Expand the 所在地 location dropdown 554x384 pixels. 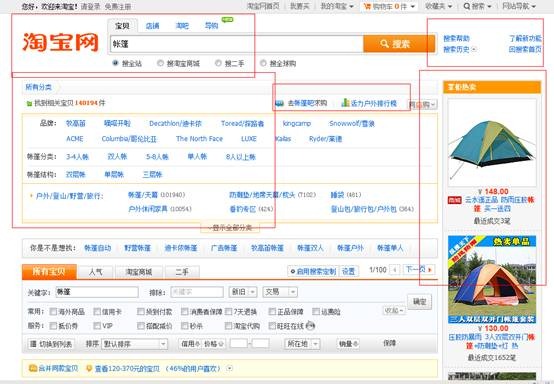pos(302,344)
